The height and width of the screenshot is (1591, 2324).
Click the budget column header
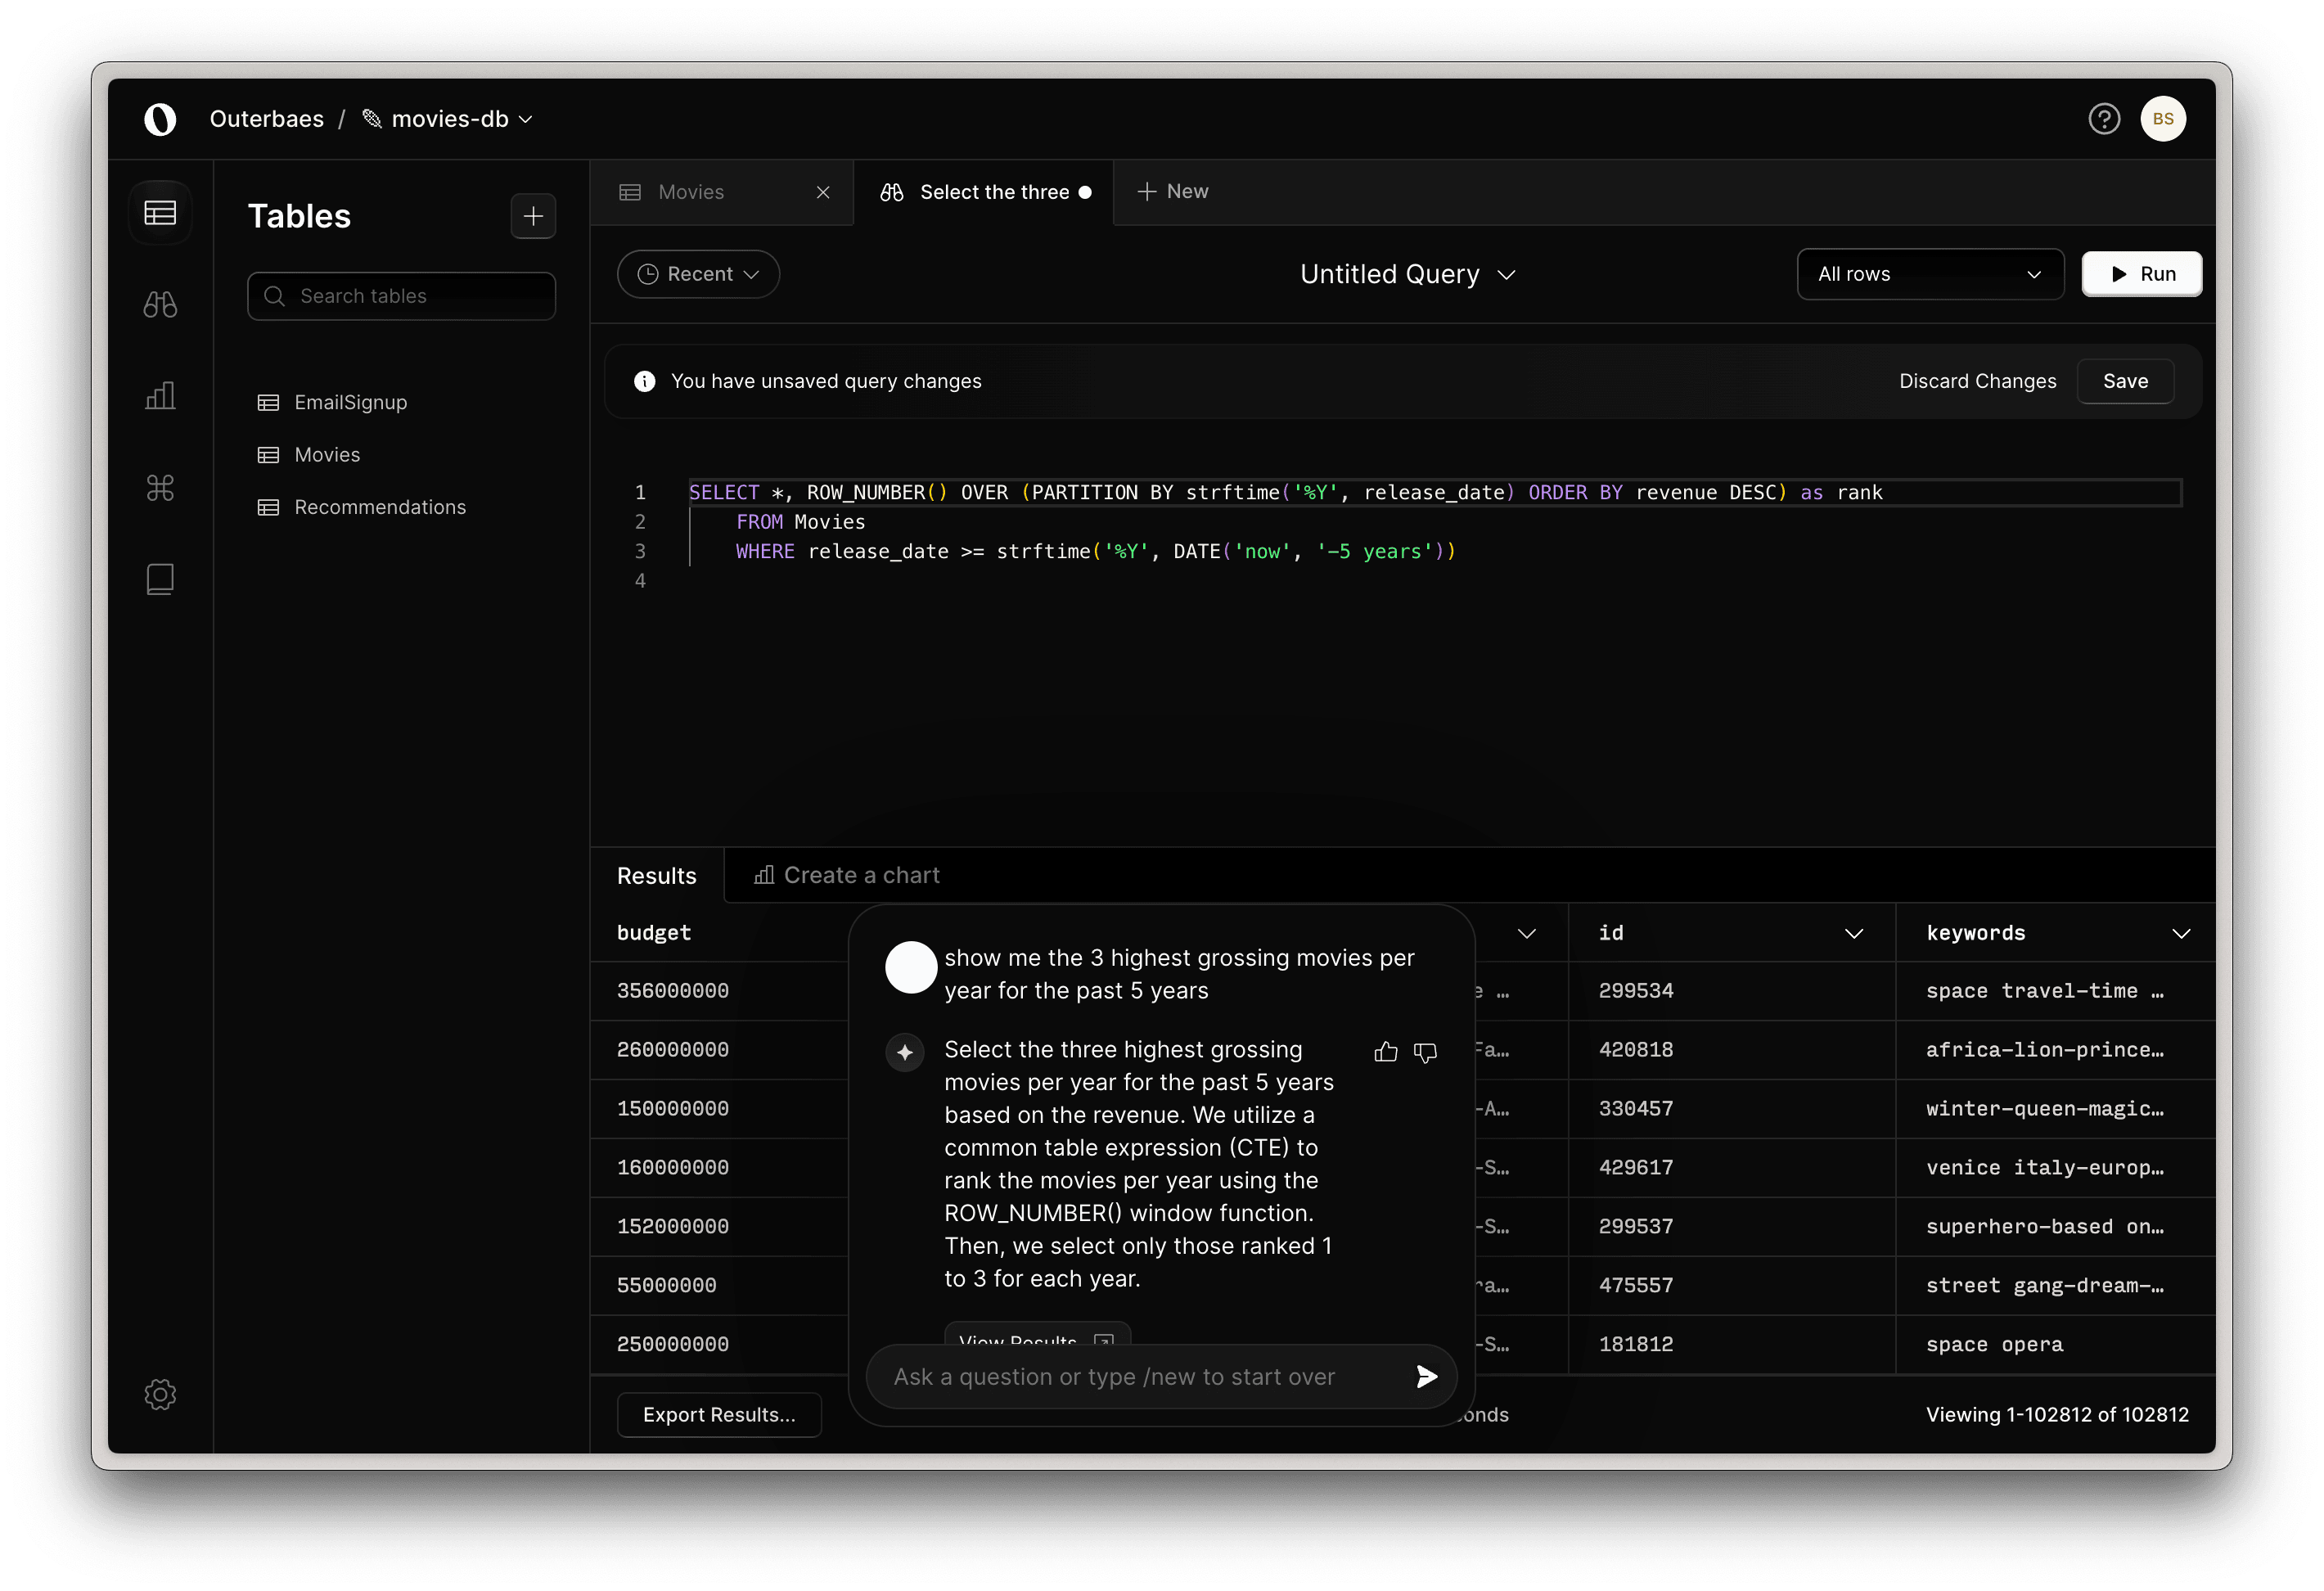pyautogui.click(x=653, y=933)
